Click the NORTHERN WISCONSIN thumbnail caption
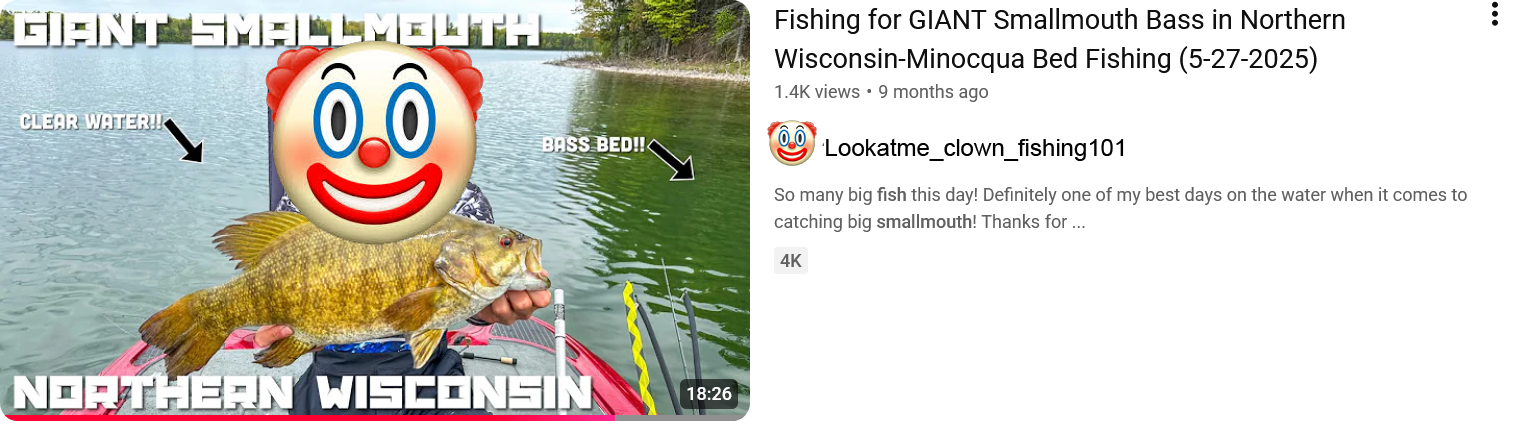The height and width of the screenshot is (421, 1516). coord(303,393)
